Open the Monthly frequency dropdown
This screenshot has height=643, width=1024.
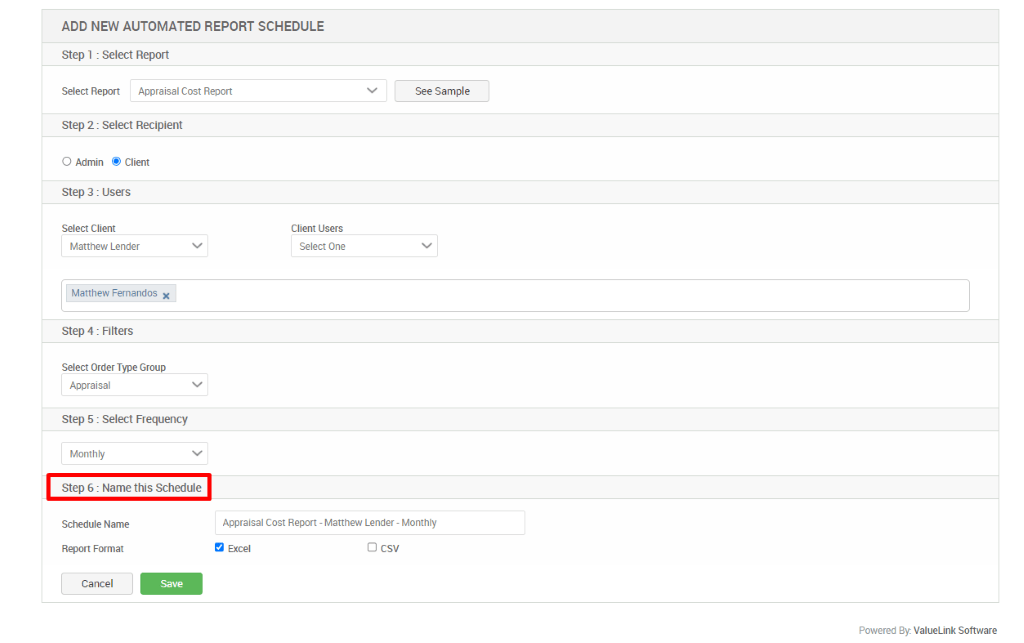[x=134, y=452]
